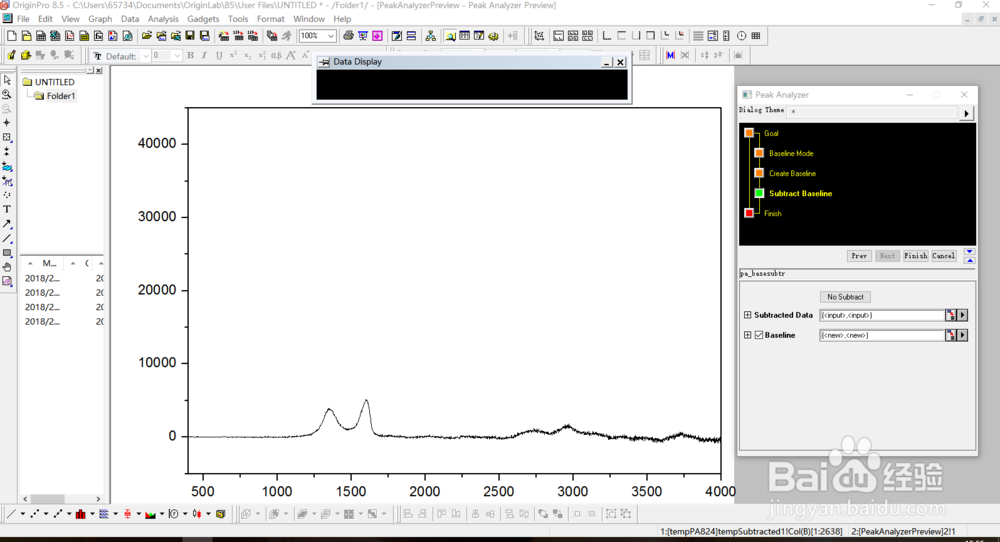Open the Subtracted Data flyout arrow
This screenshot has height=542, width=1000.
962,315
